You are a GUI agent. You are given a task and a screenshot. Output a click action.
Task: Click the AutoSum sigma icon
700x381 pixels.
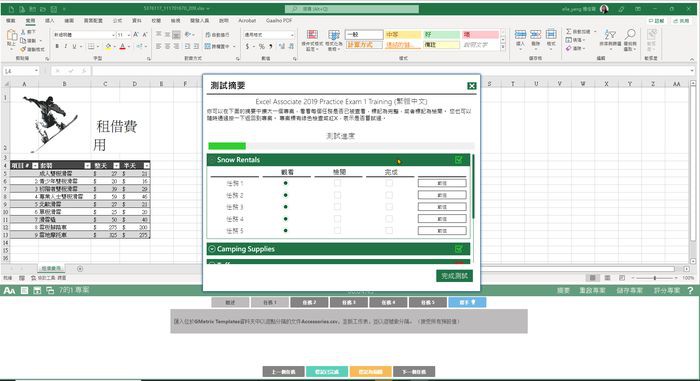coord(569,32)
